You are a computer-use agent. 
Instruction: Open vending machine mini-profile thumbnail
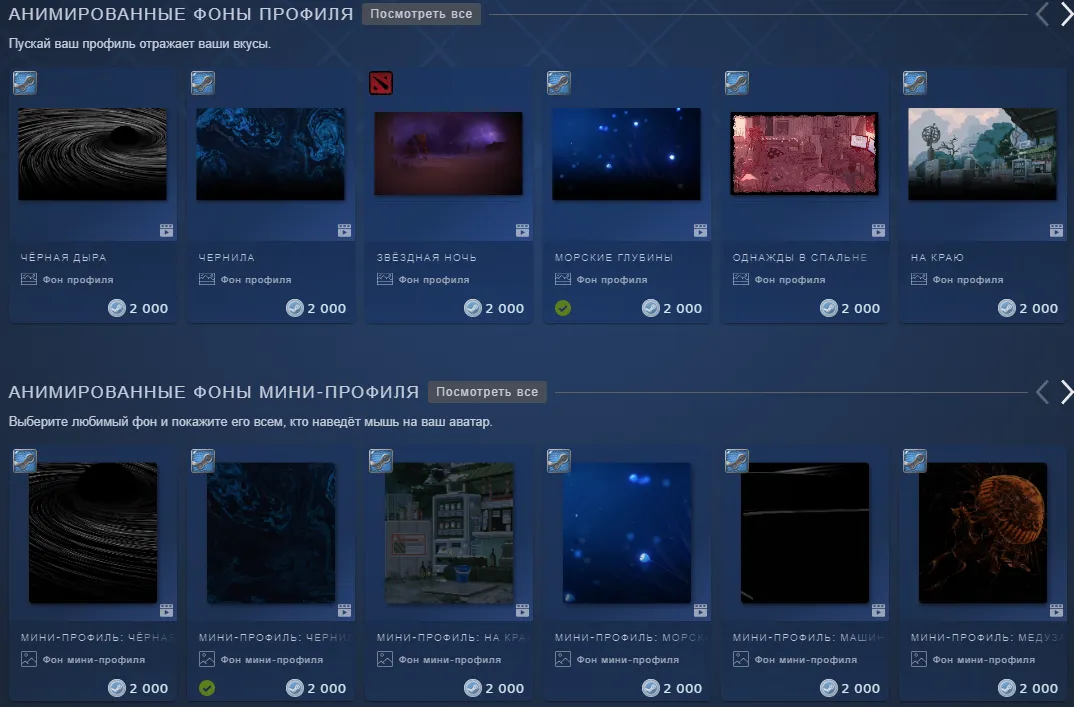[449, 533]
